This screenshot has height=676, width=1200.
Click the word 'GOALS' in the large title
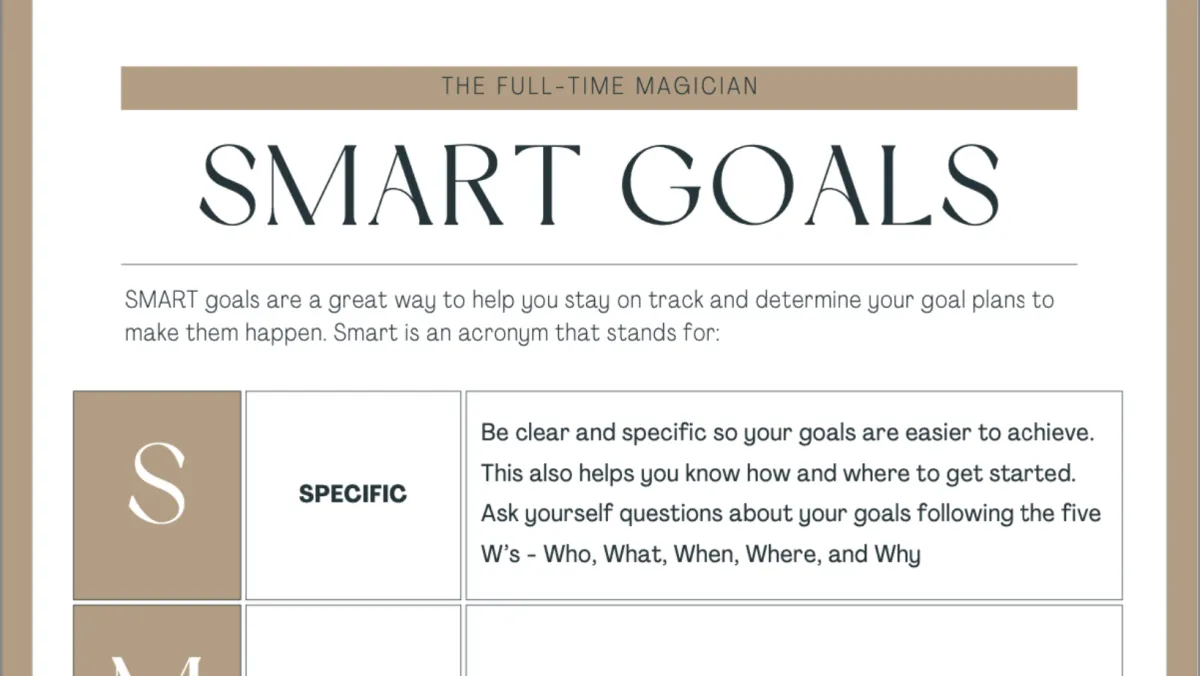[x=811, y=187]
